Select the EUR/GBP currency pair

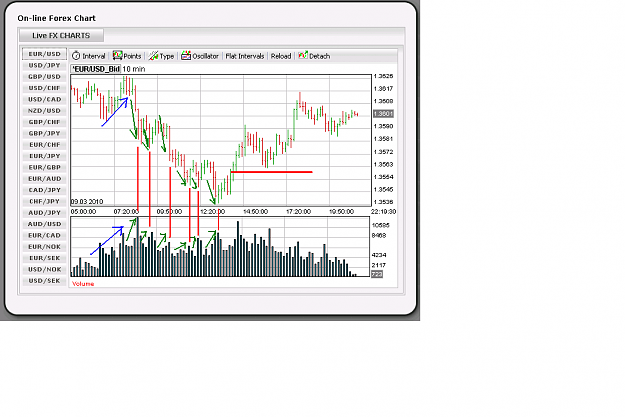pos(45,167)
